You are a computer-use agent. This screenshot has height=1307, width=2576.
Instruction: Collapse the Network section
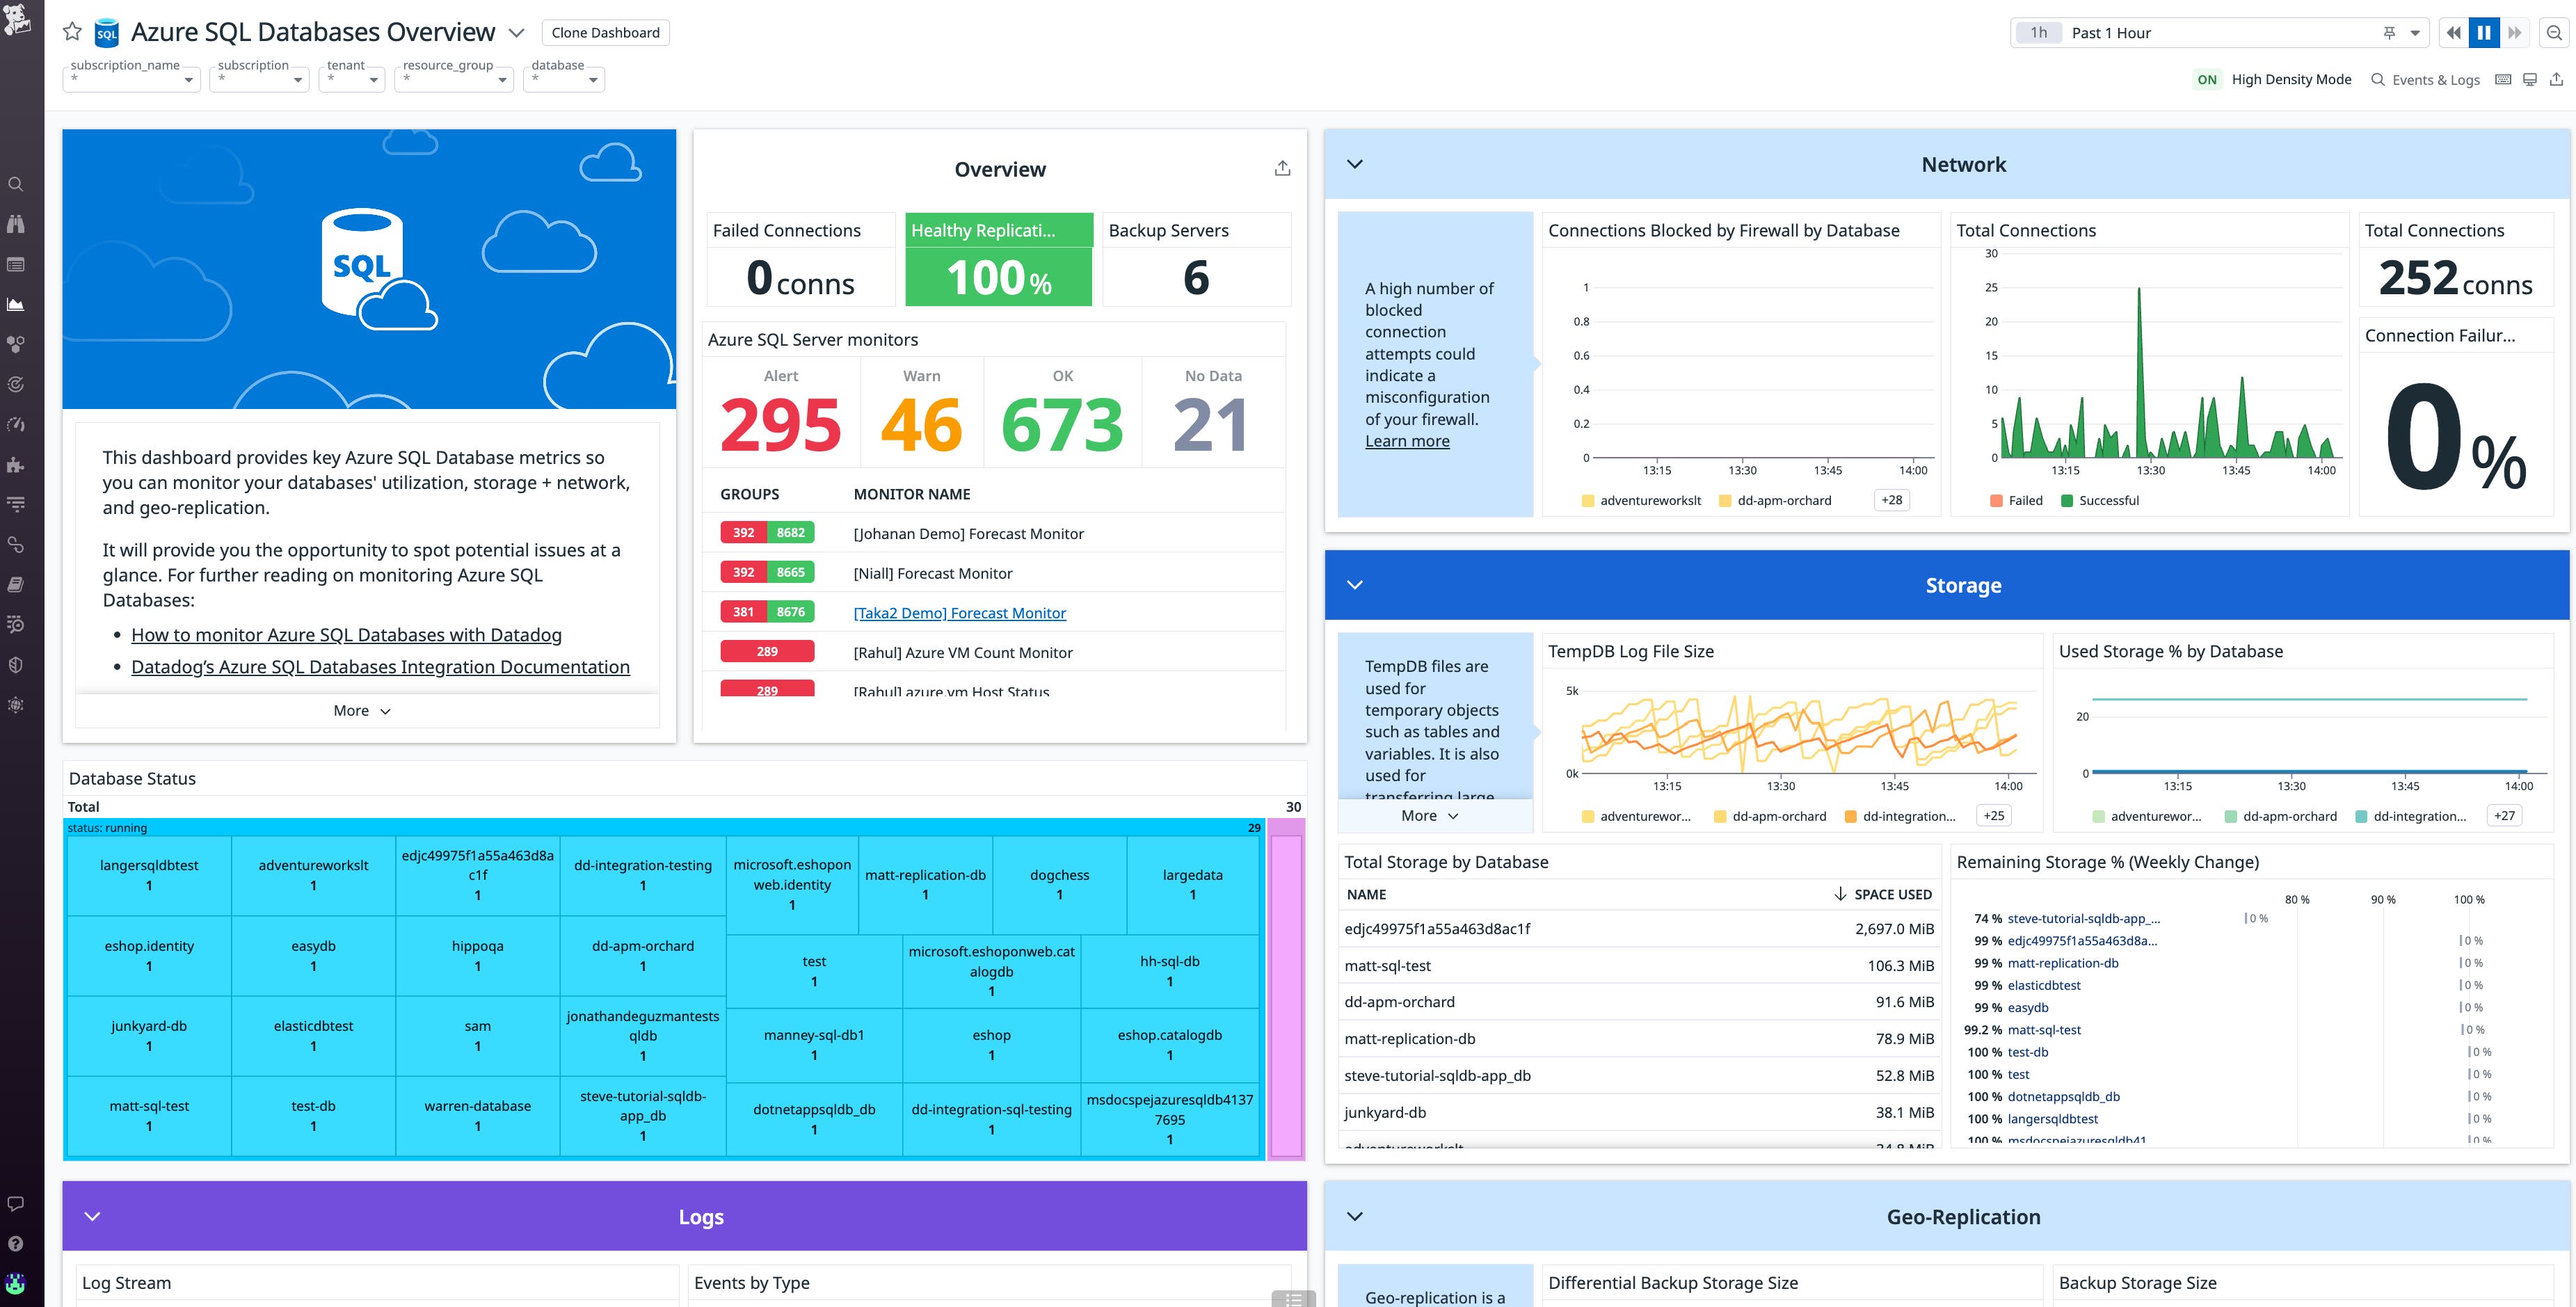1355,164
